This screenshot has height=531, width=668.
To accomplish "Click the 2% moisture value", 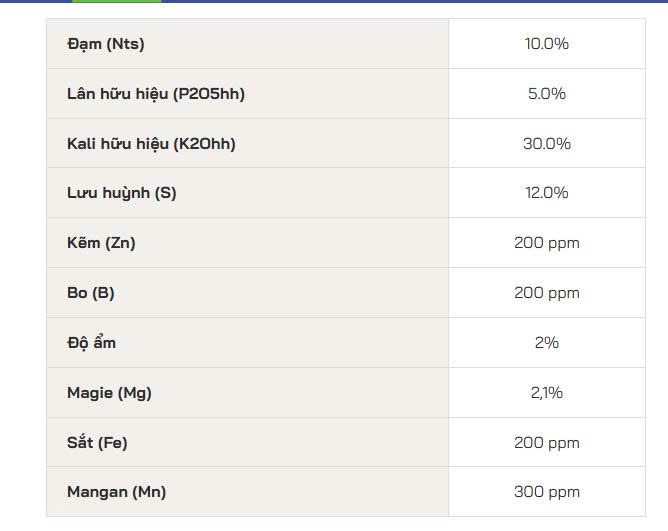I will (547, 343).
